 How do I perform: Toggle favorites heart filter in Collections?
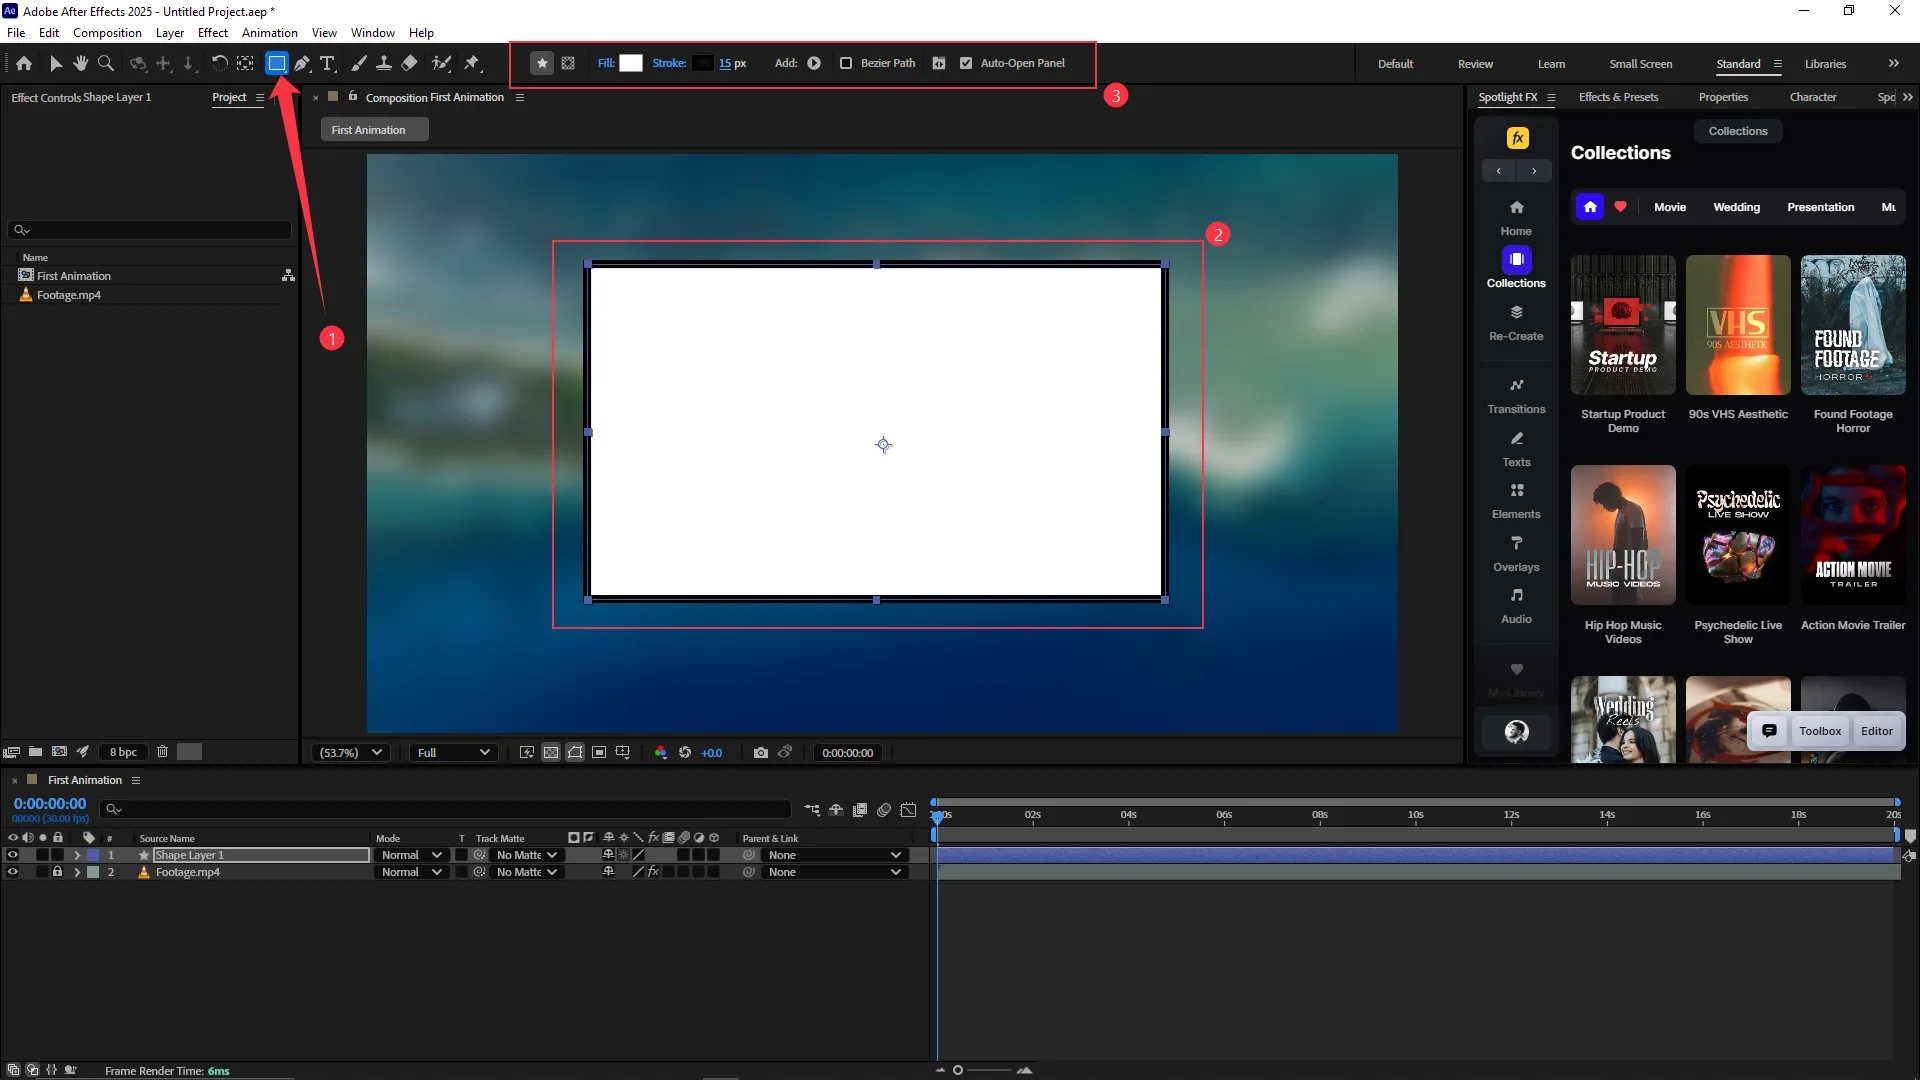pyautogui.click(x=1620, y=207)
